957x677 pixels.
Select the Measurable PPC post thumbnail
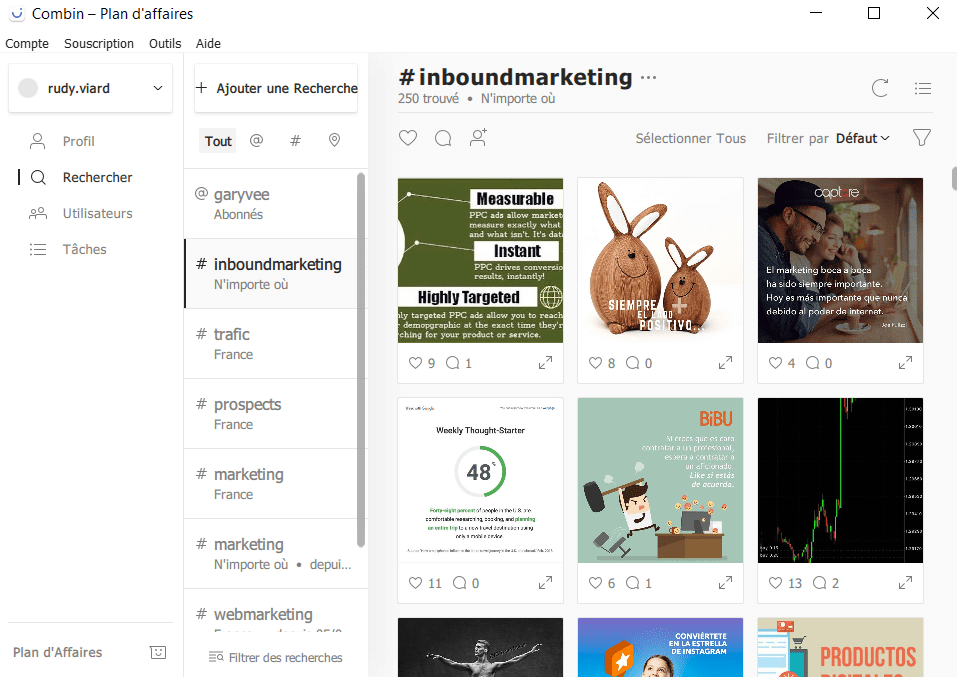[x=480, y=261]
